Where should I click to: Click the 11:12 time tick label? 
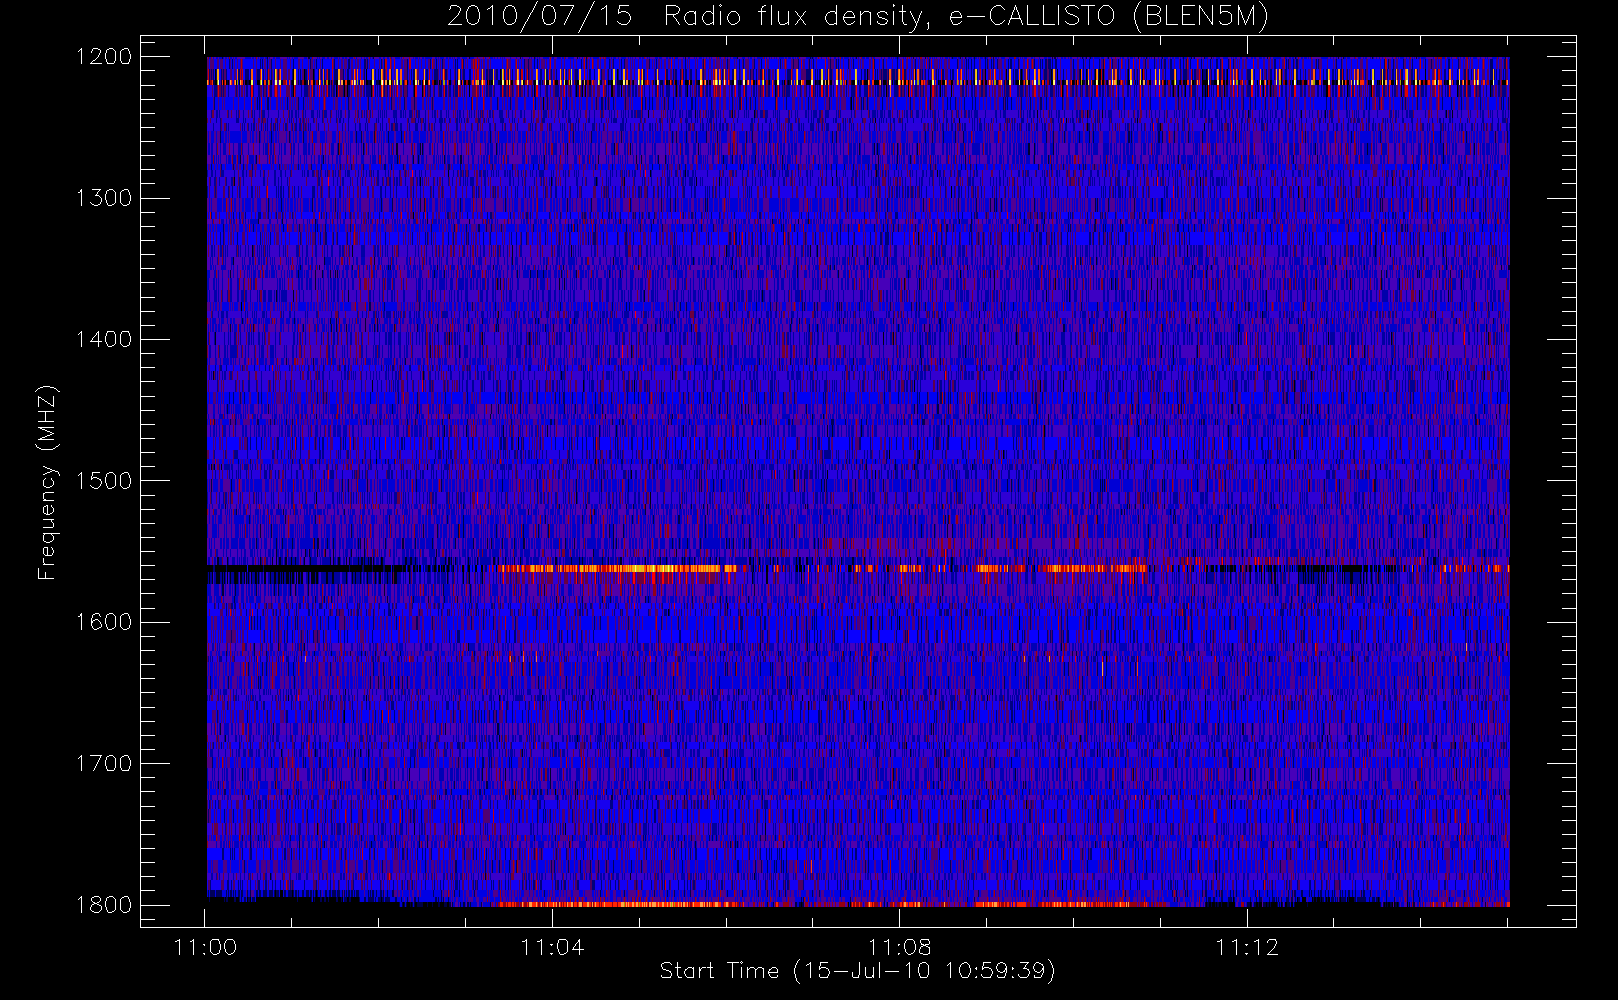pos(1247,947)
